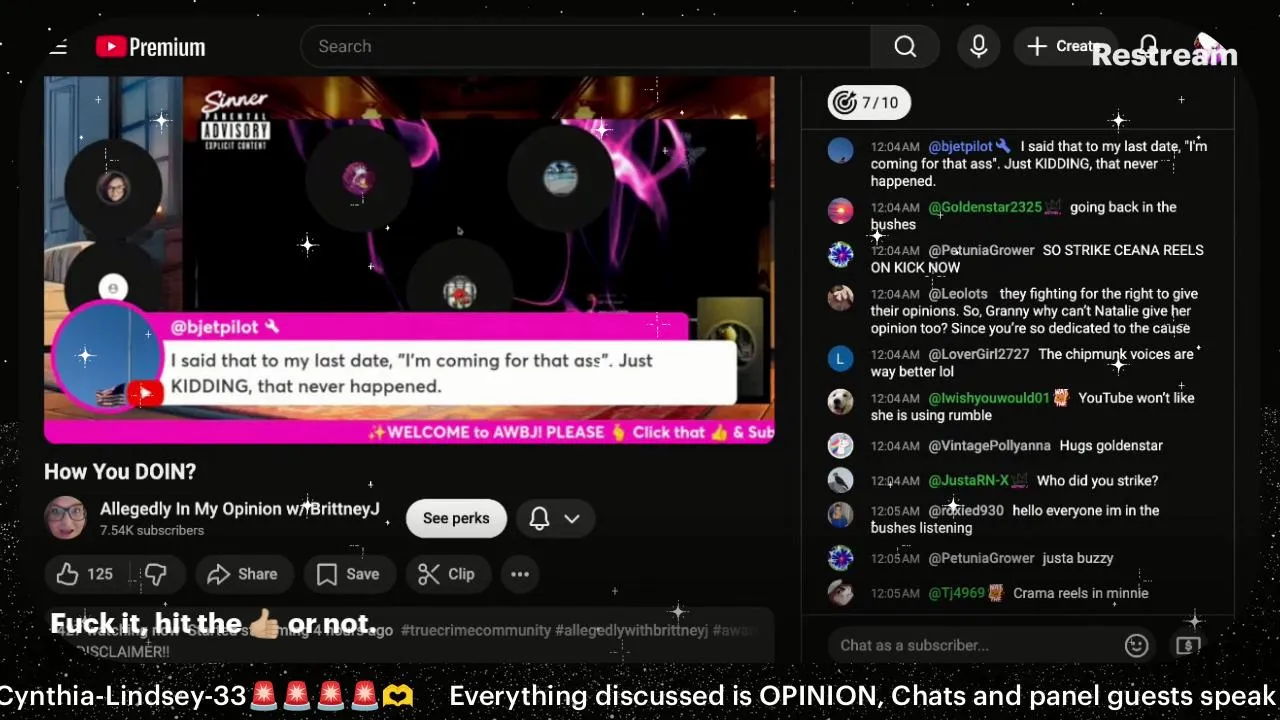The width and height of the screenshot is (1280, 720).
Task: Click the magnifier search button
Action: [905, 47]
